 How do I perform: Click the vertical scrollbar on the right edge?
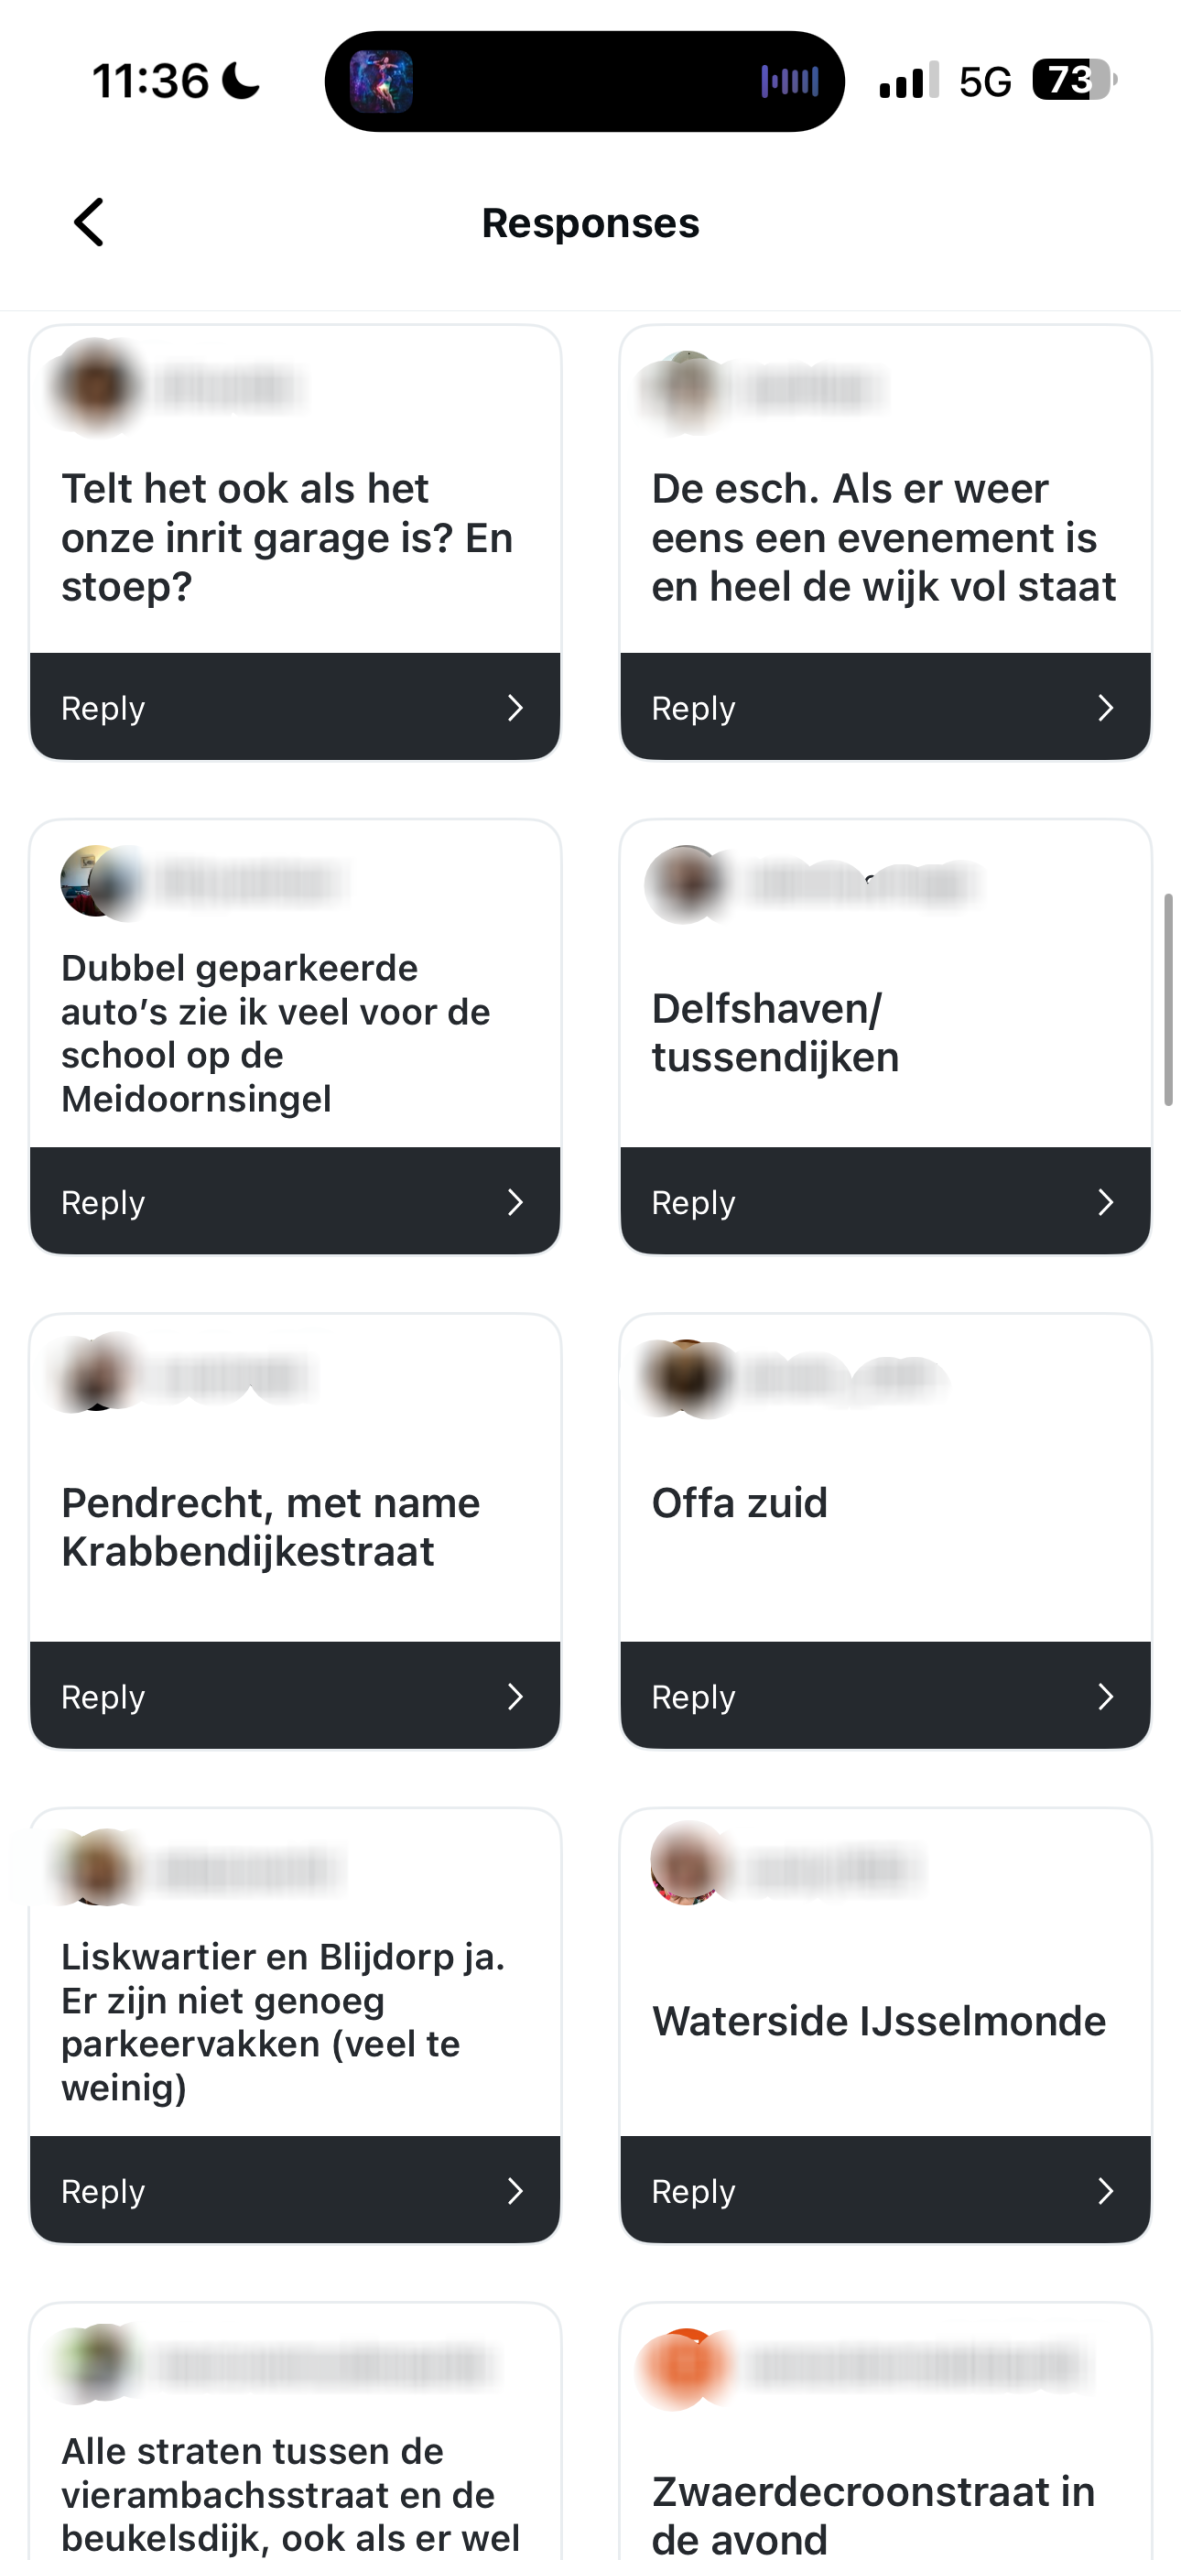[1167, 1000]
